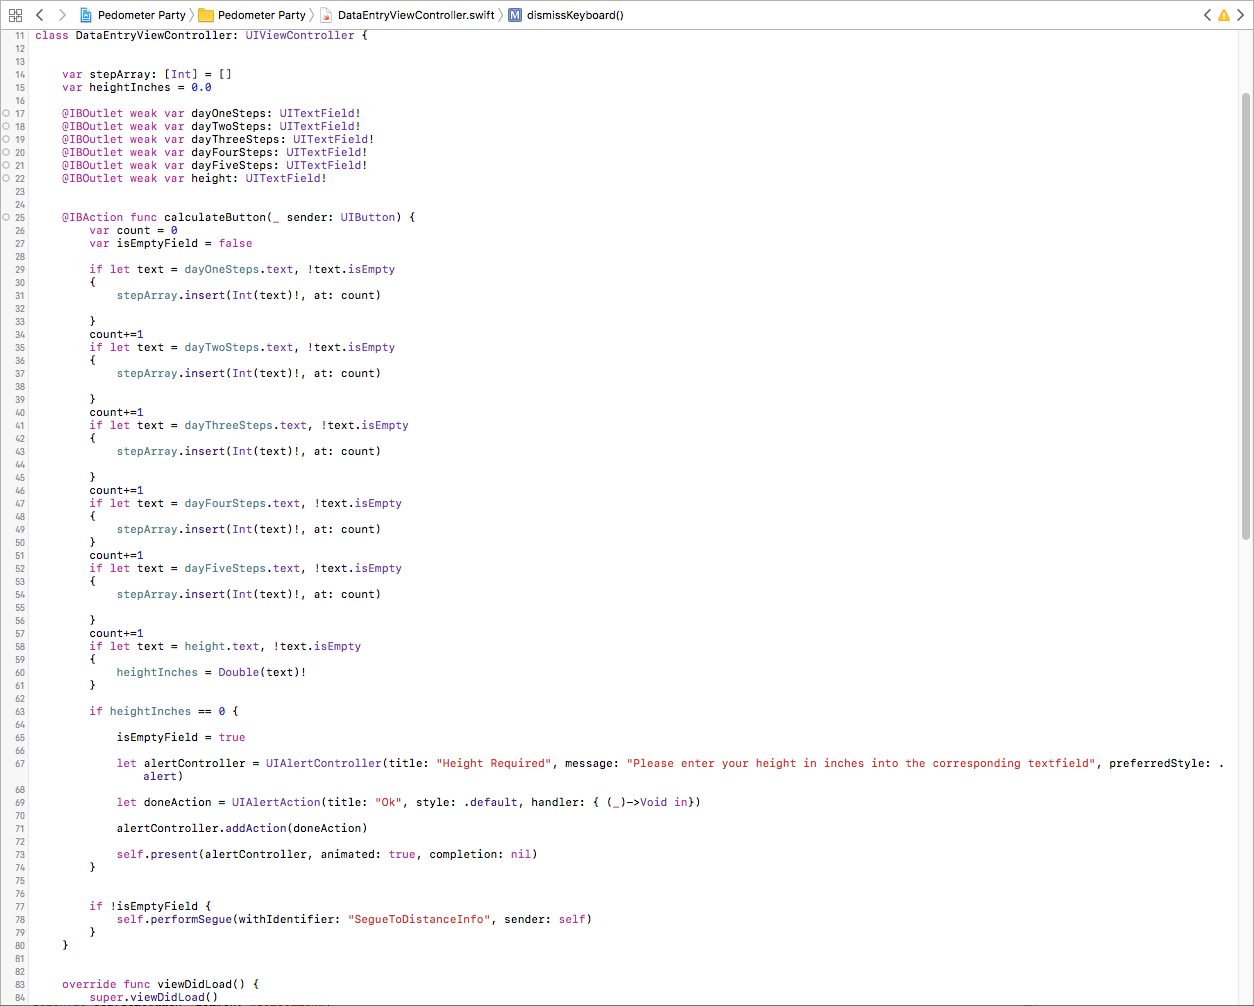
Task: Jump to the next issue arrow
Action: point(1241,15)
